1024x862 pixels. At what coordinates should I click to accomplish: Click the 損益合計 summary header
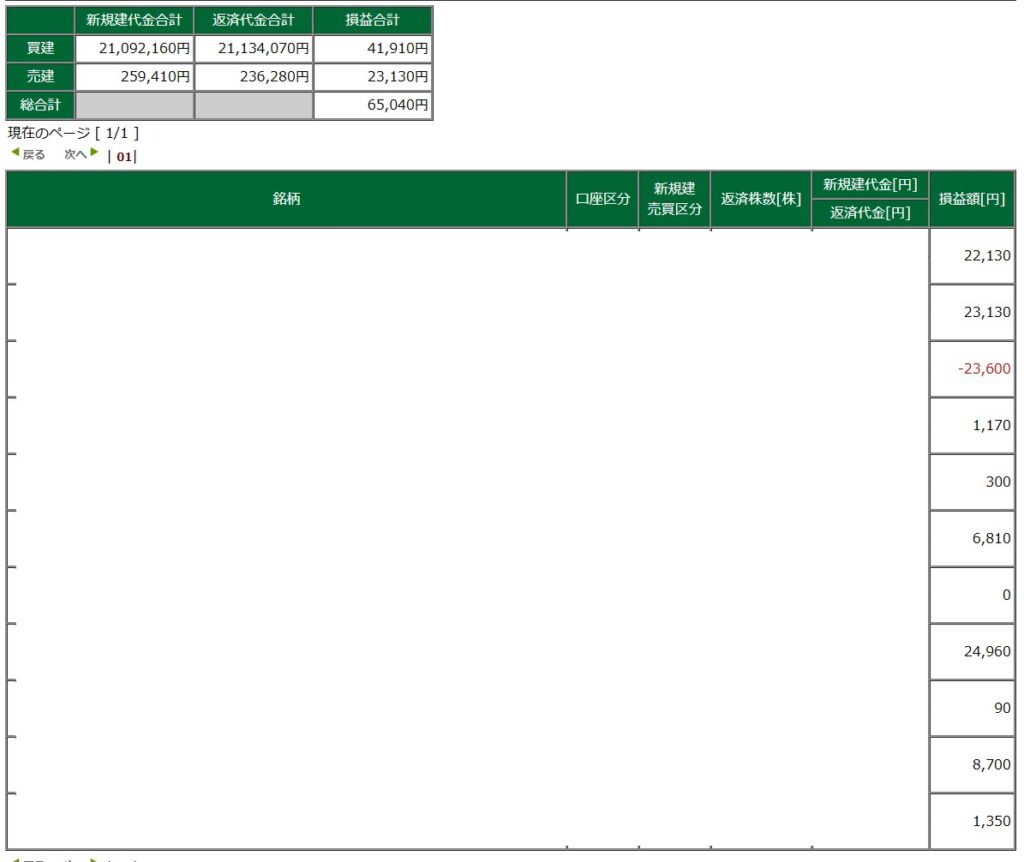(x=373, y=20)
